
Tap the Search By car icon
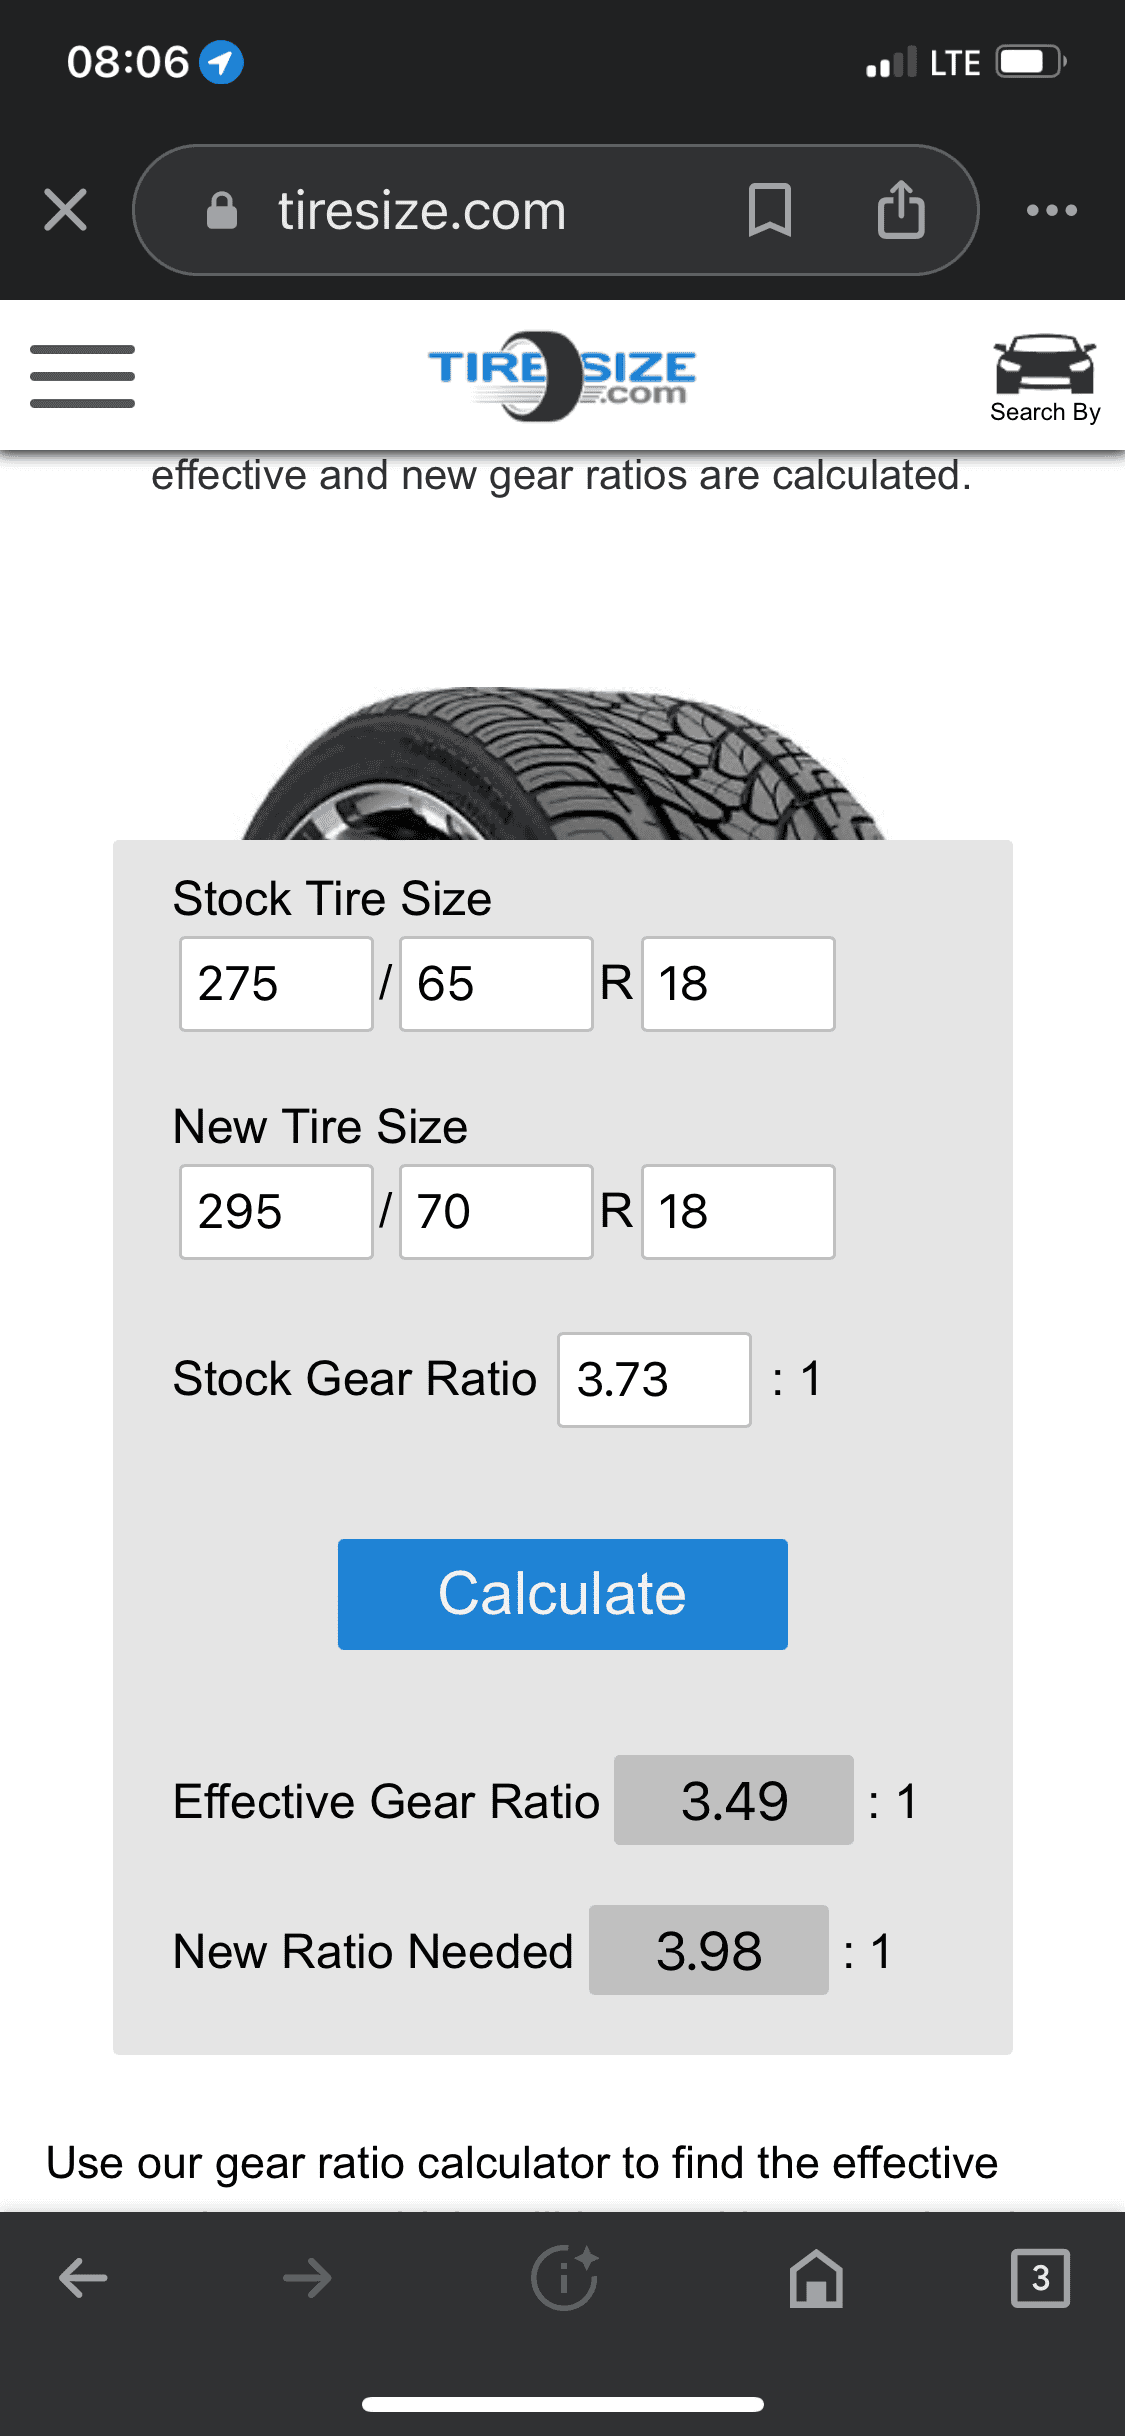pos(1044,378)
